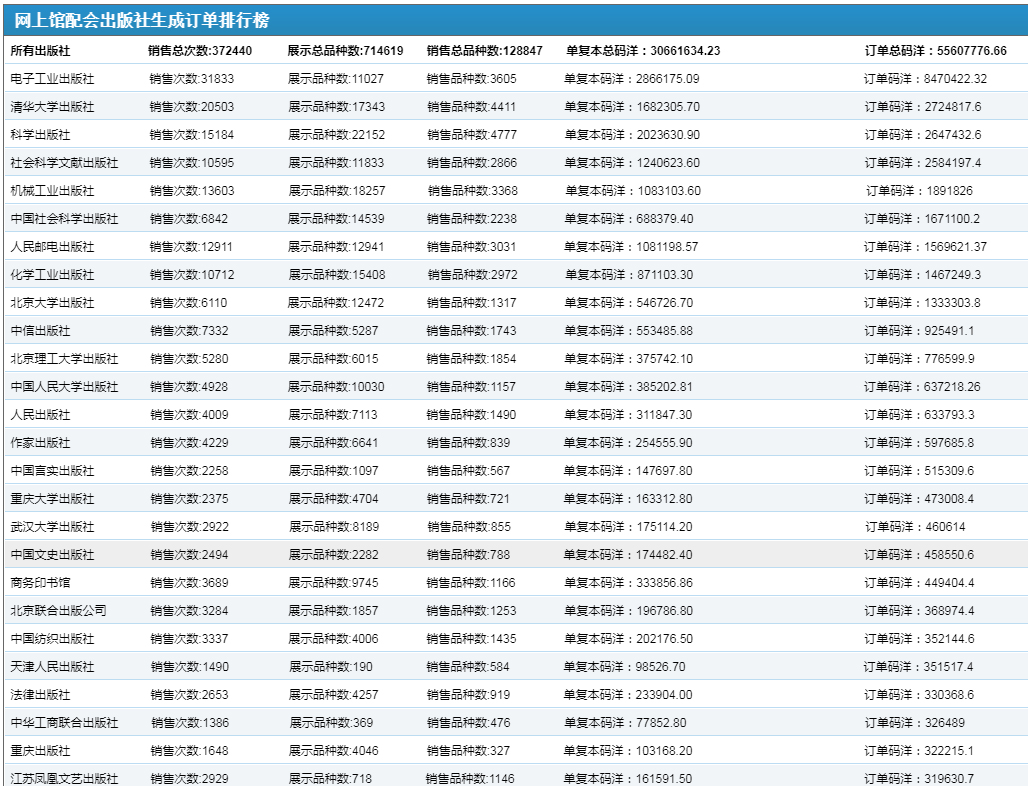
Task: Click the page title 网上馆配会出版社生成订单排行榜
Action: 141,21
